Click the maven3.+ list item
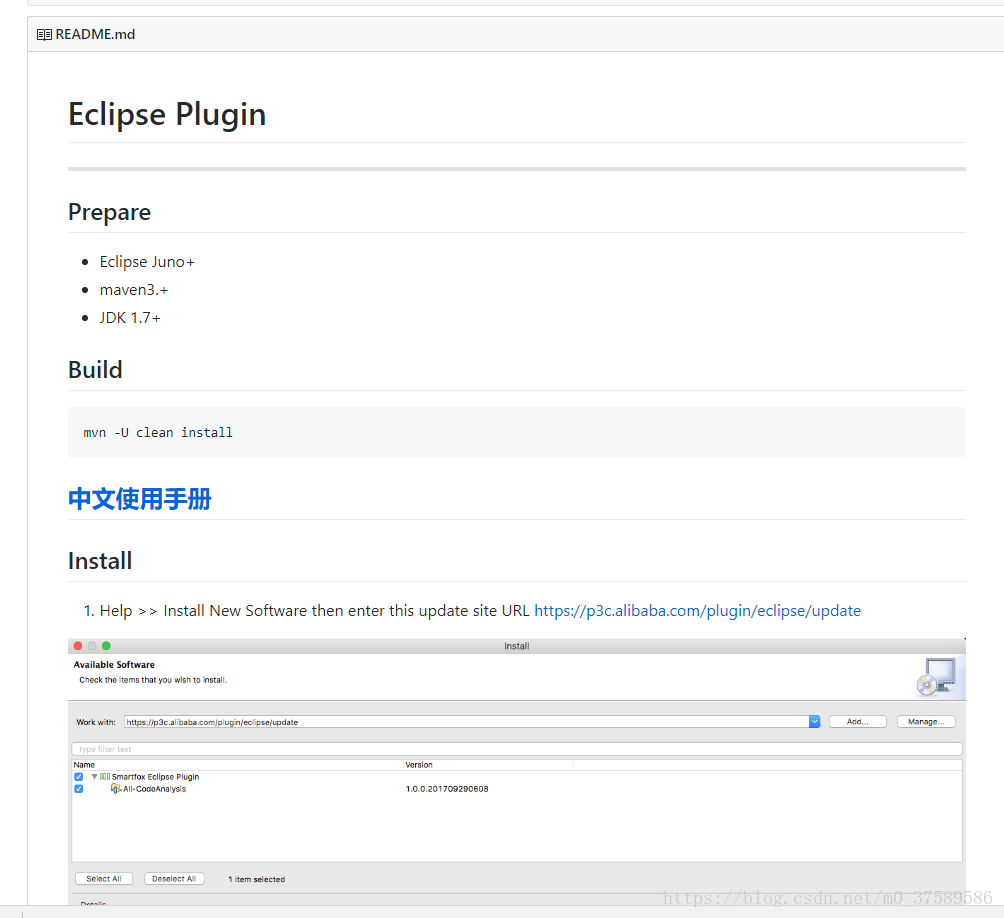 point(134,290)
